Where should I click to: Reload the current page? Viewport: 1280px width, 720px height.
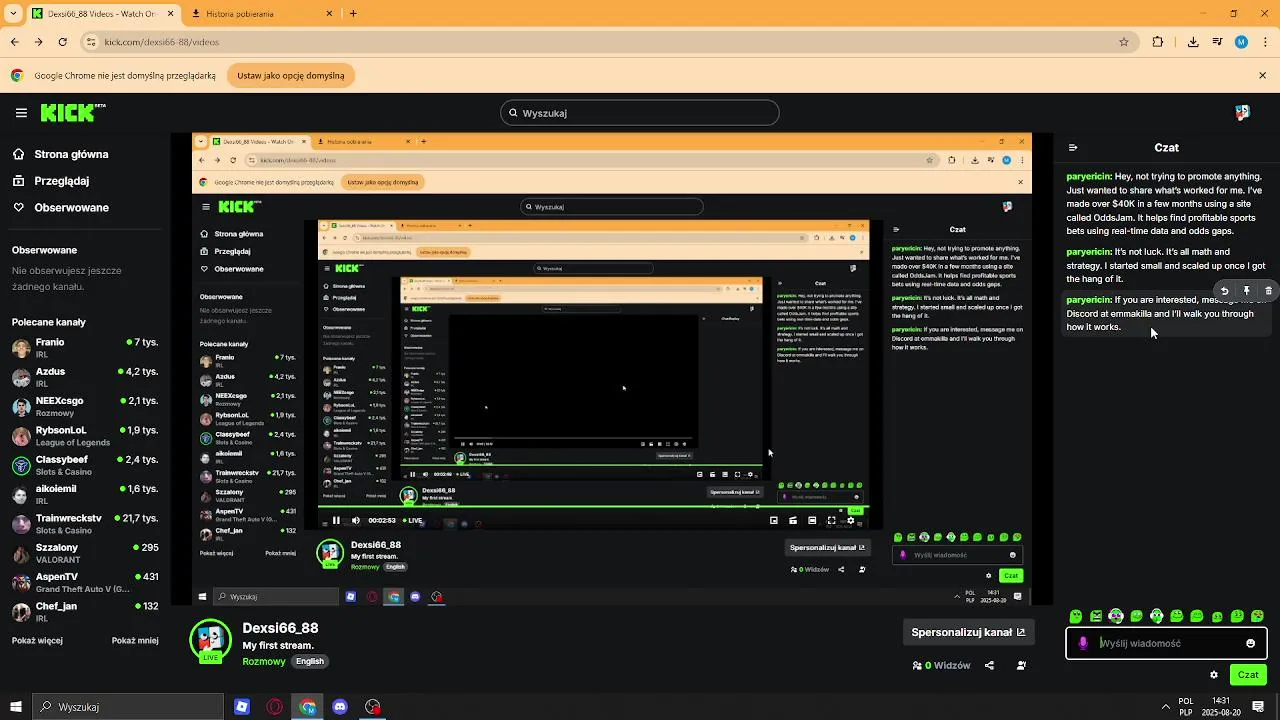(x=63, y=42)
